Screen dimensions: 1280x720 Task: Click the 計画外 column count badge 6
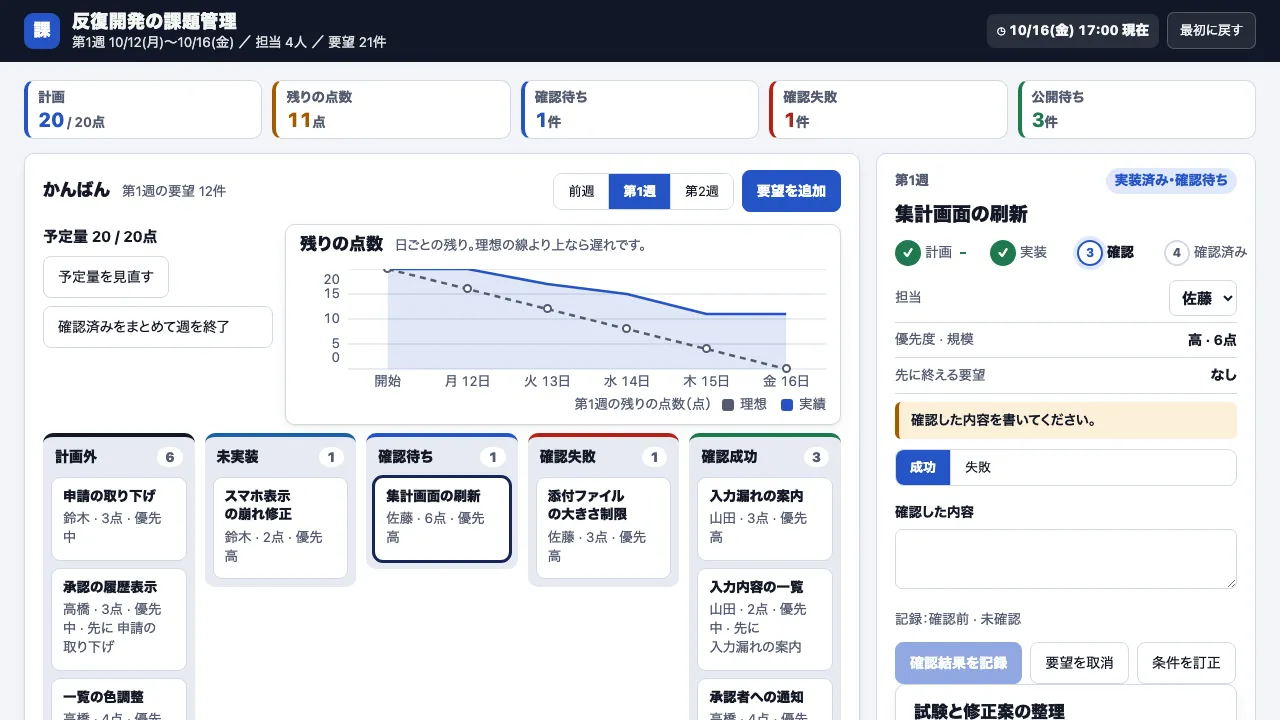169,457
